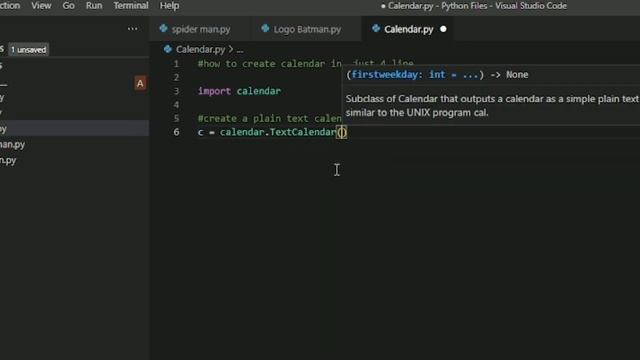Place cursor inside TextCalendar parentheses
Viewport: 640px width, 360px height.
[342, 132]
